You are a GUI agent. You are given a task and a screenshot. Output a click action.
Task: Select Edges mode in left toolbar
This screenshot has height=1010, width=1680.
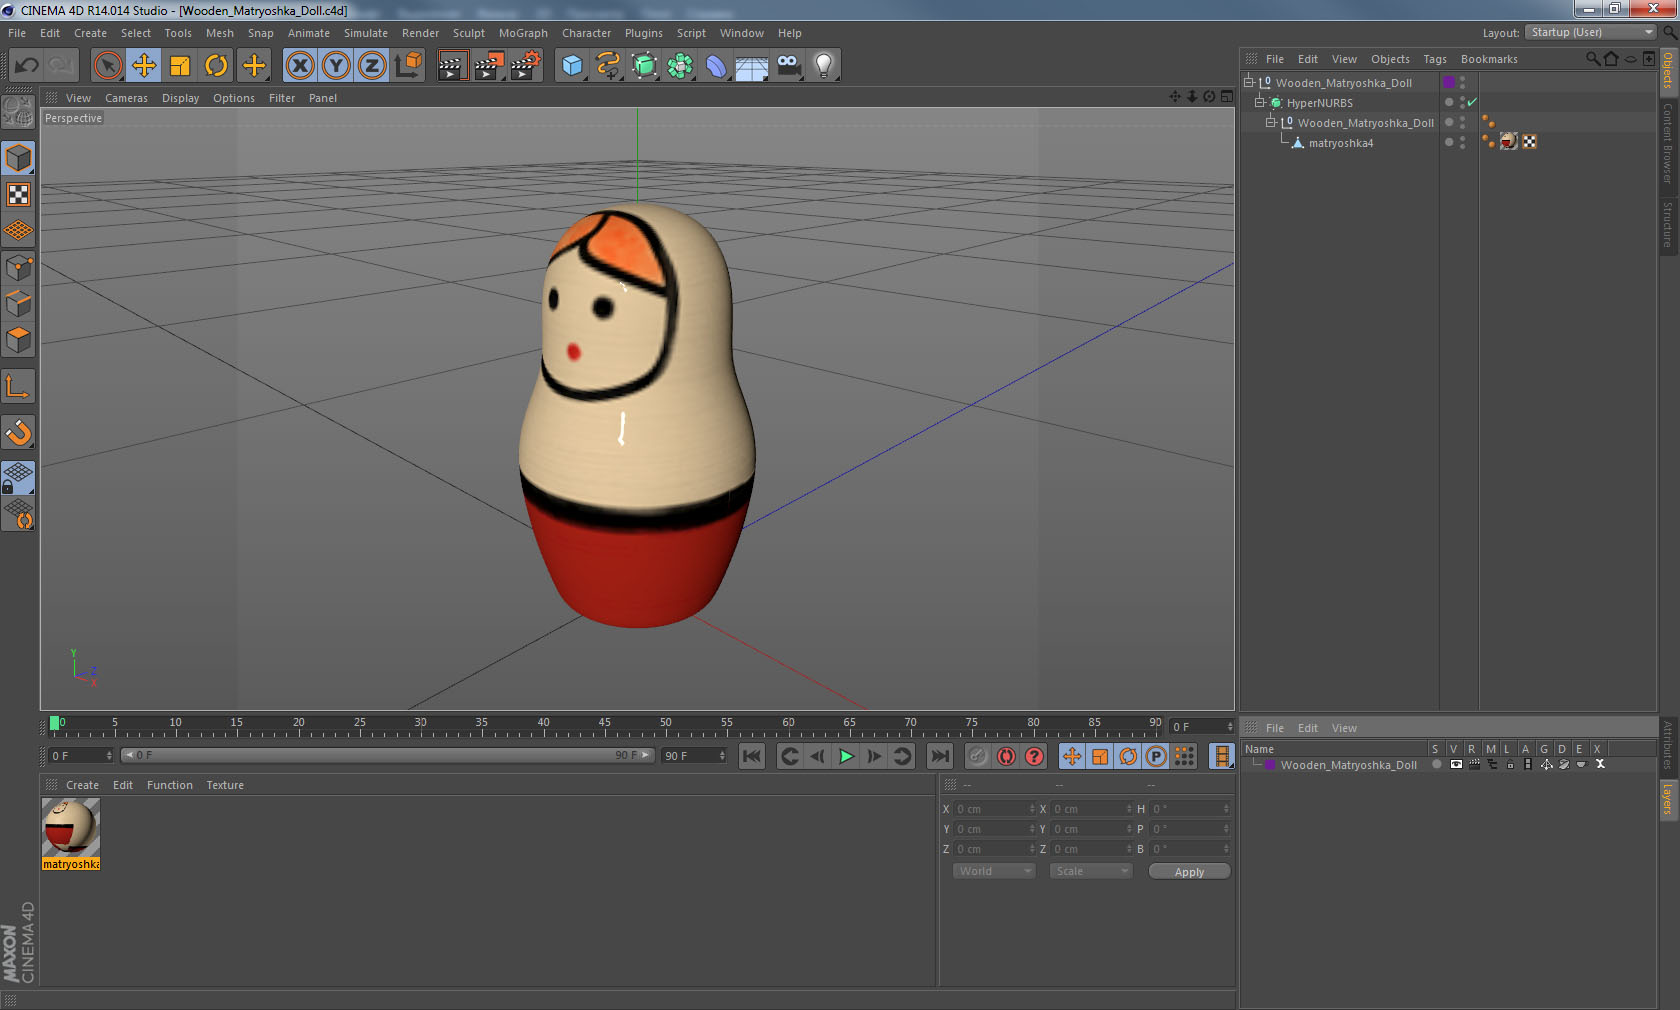pyautogui.click(x=18, y=303)
